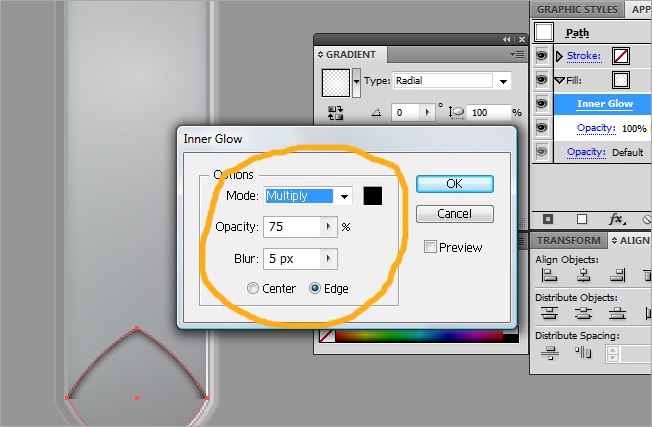The image size is (652, 427).
Task: Click the Opacity field showing 75
Action: click(291, 227)
